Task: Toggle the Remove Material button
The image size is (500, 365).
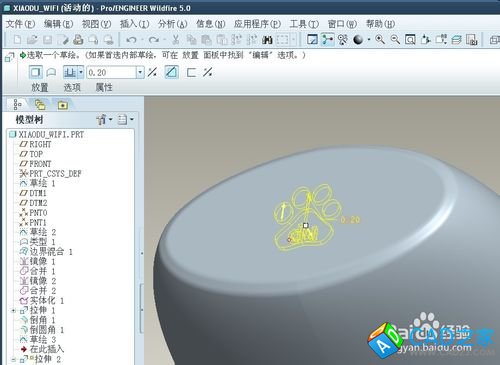Action: pos(171,72)
